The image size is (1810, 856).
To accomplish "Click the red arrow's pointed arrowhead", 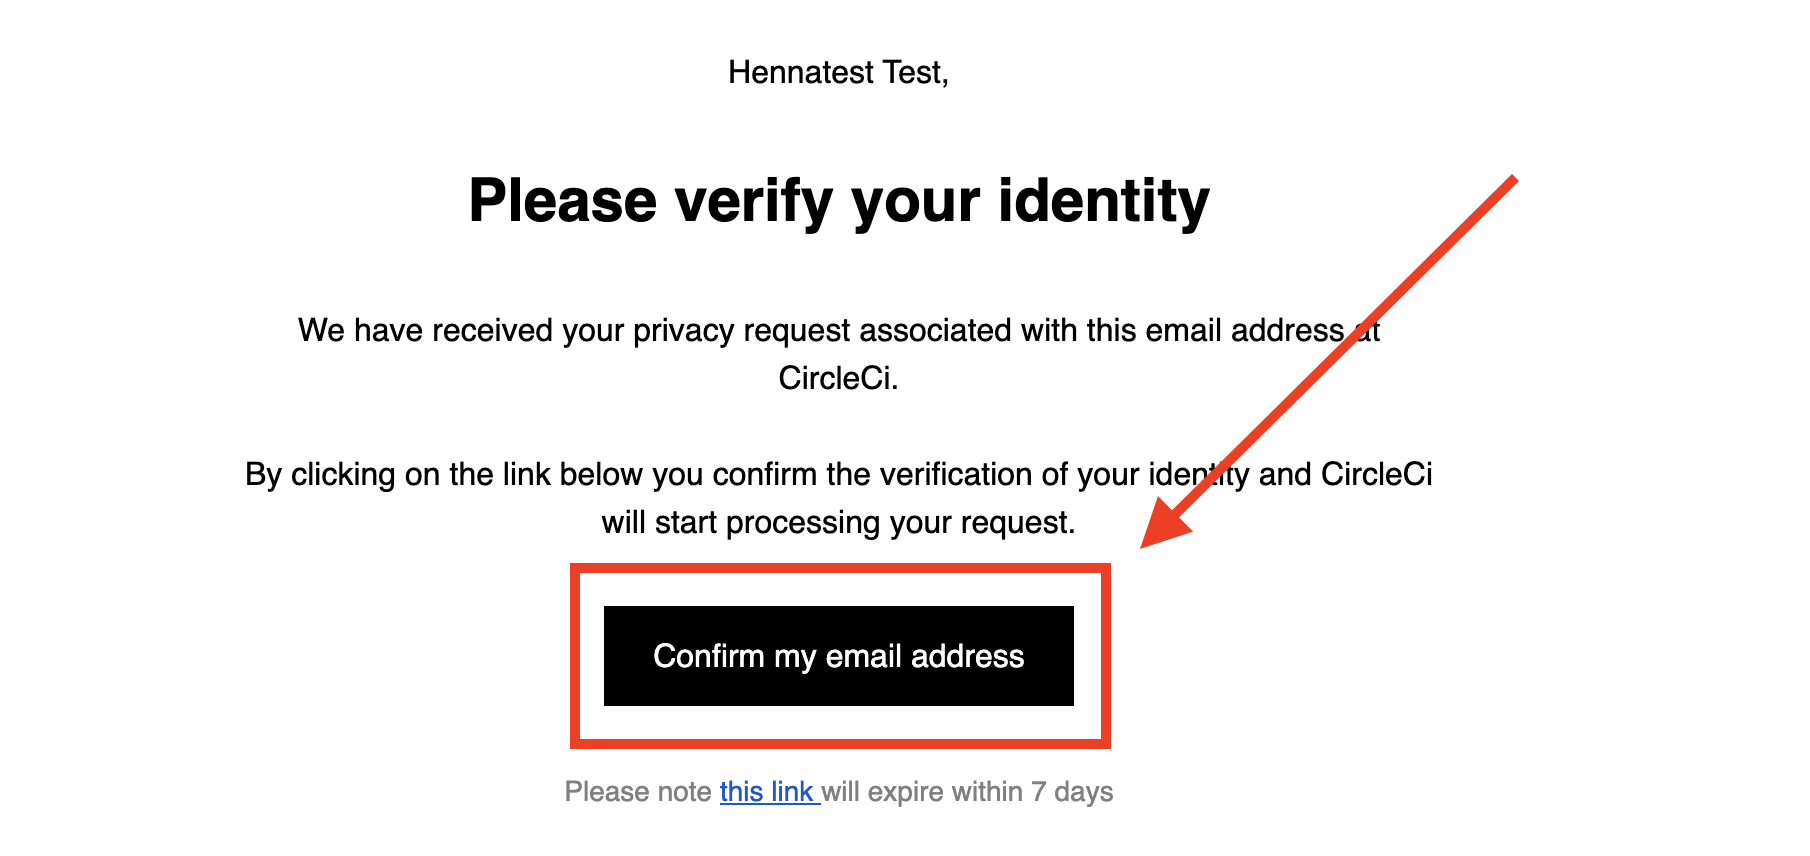I will point(1160,532).
